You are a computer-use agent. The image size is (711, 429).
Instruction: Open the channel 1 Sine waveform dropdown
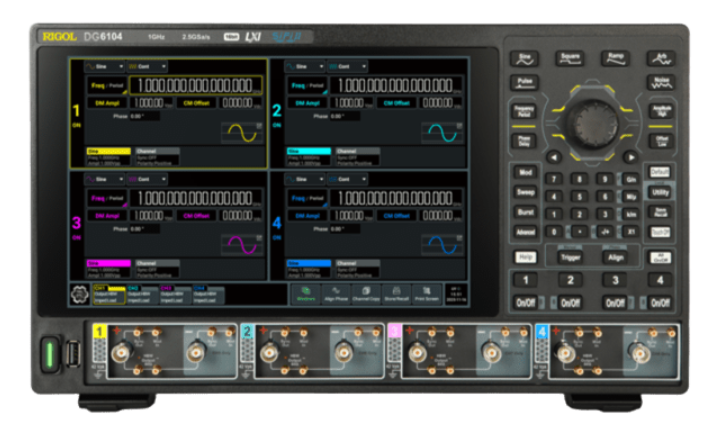104,67
